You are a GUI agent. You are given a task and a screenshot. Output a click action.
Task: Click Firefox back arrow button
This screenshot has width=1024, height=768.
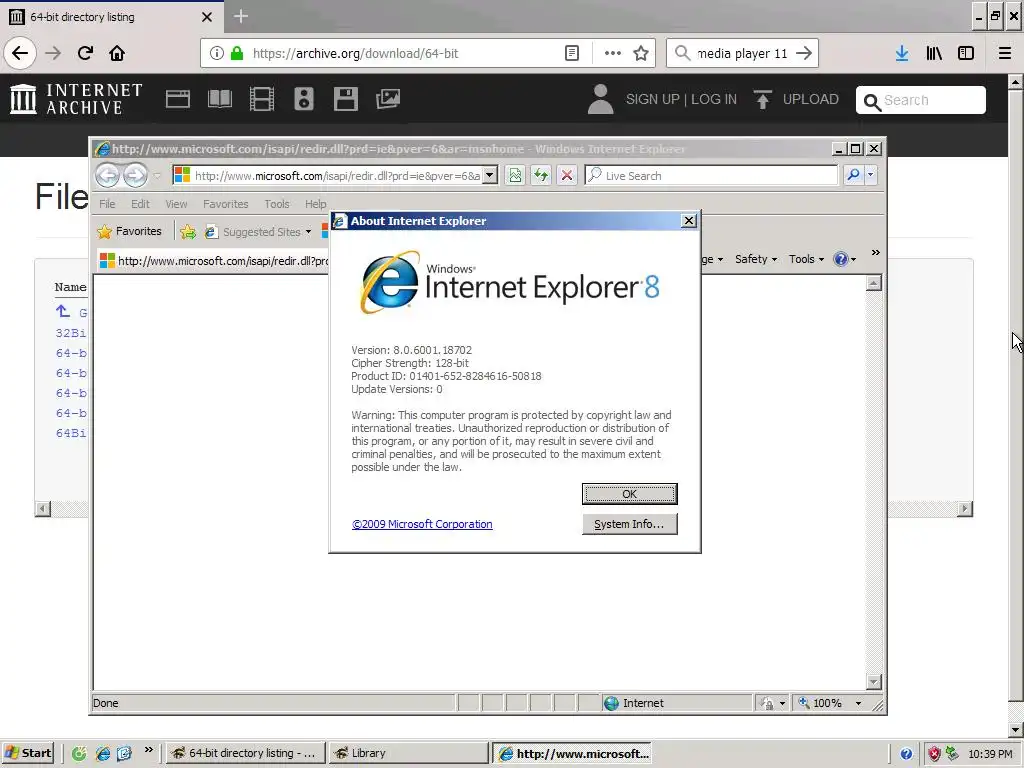[20, 53]
